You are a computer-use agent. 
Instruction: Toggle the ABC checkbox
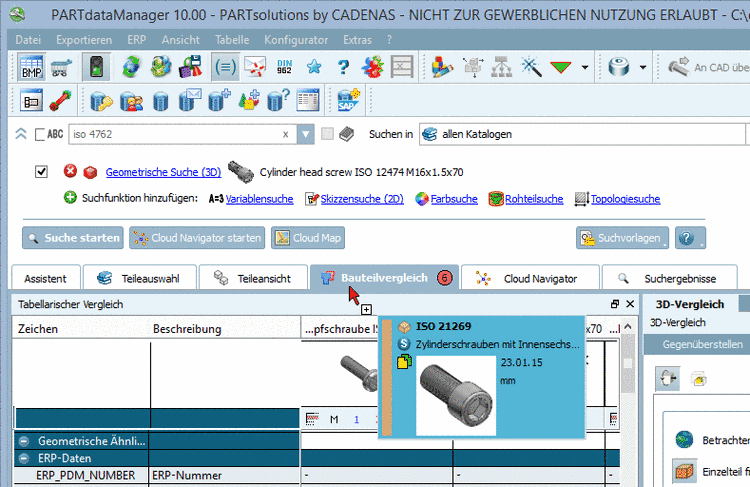(x=40, y=134)
